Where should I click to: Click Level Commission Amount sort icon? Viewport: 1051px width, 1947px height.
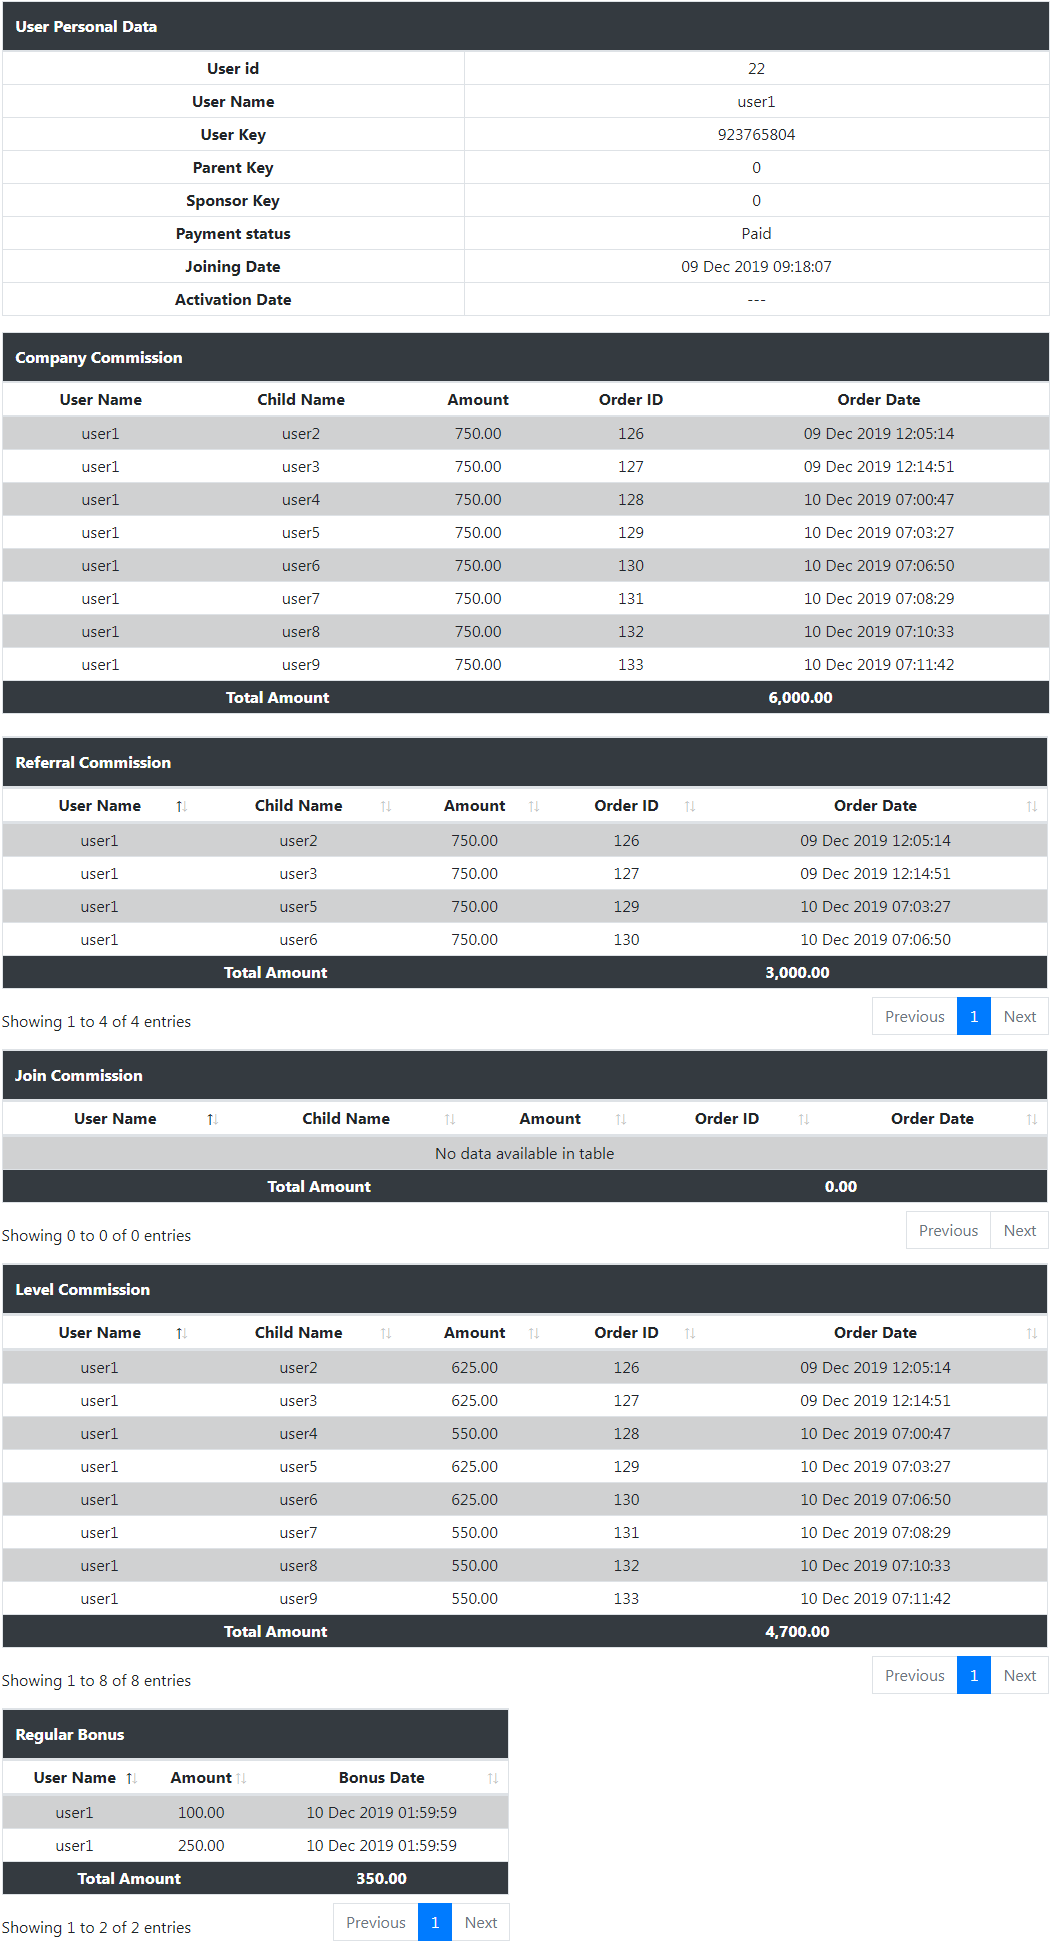pos(534,1333)
